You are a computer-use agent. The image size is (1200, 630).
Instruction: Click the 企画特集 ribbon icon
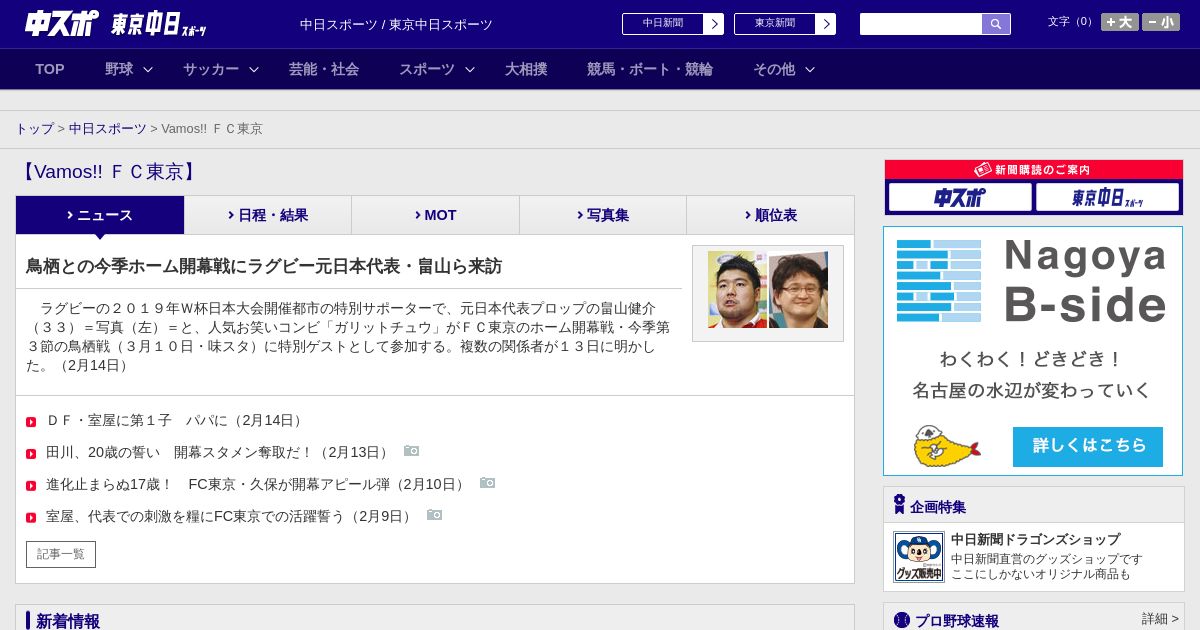point(899,505)
